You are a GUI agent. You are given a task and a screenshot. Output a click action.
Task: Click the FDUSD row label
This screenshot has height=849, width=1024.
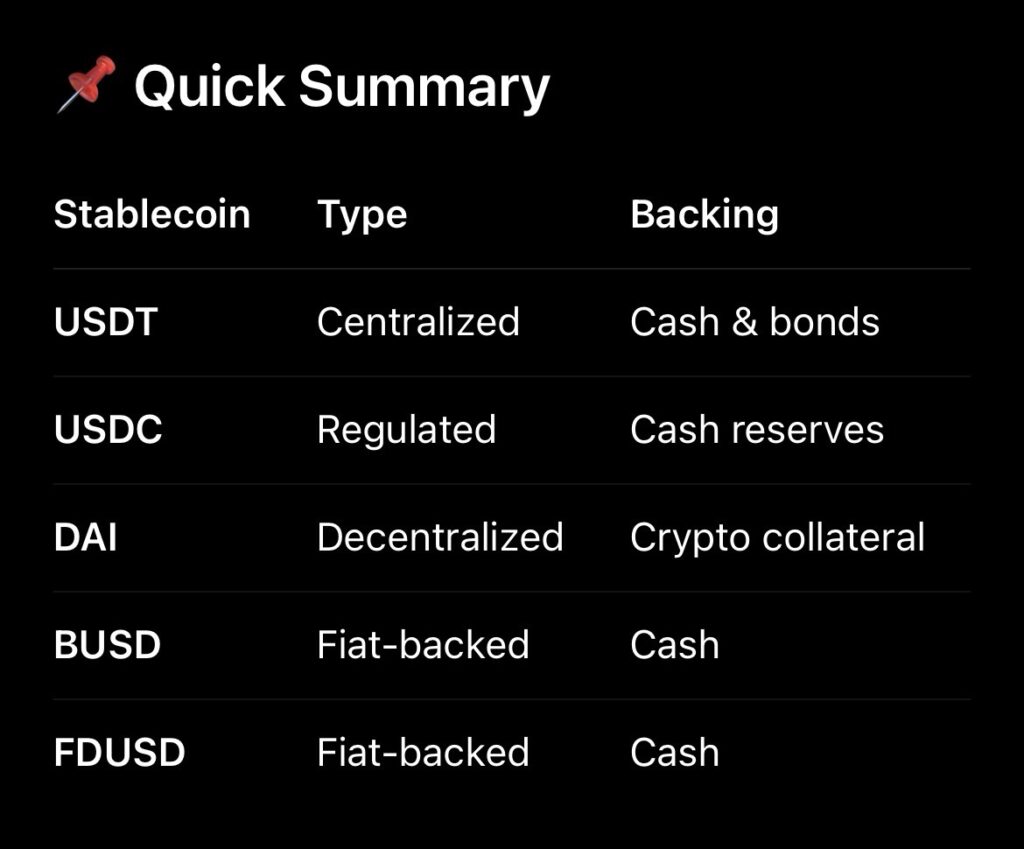(x=119, y=753)
